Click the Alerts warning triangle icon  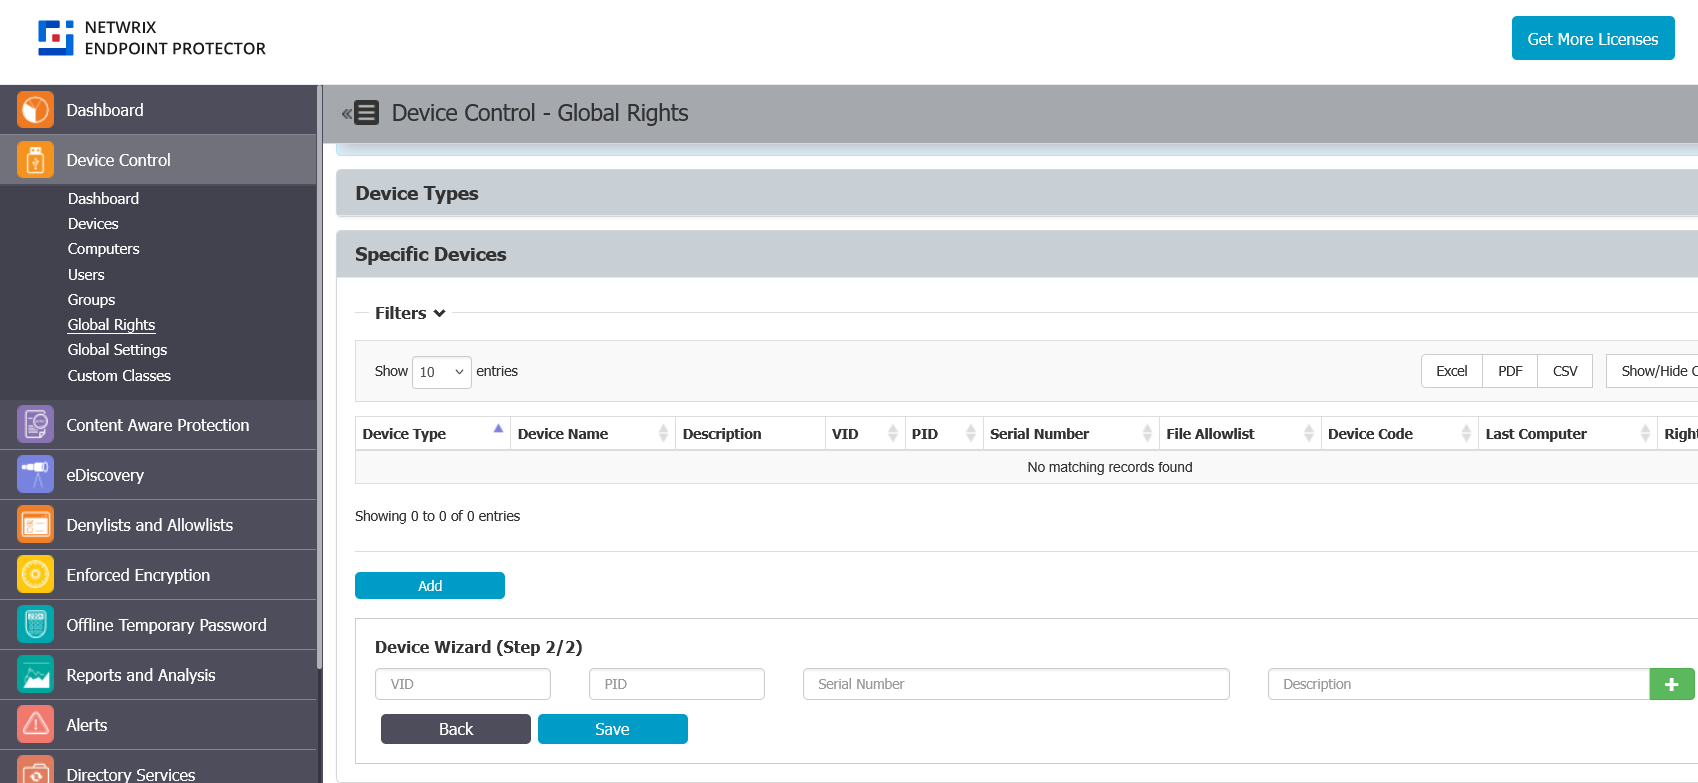click(35, 725)
